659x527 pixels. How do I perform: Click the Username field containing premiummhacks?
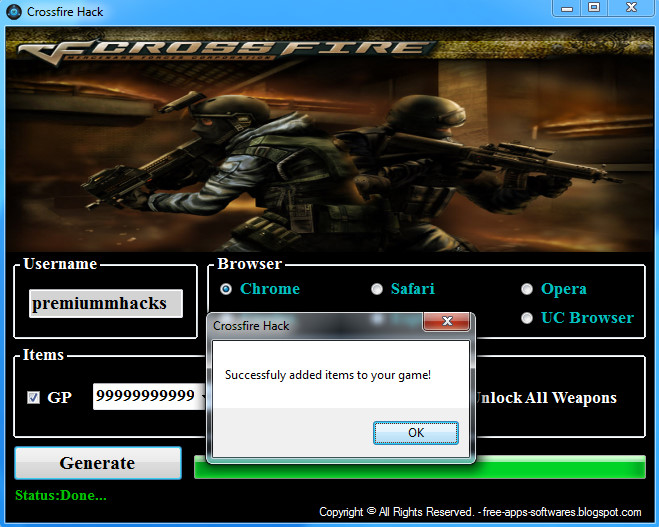click(106, 303)
